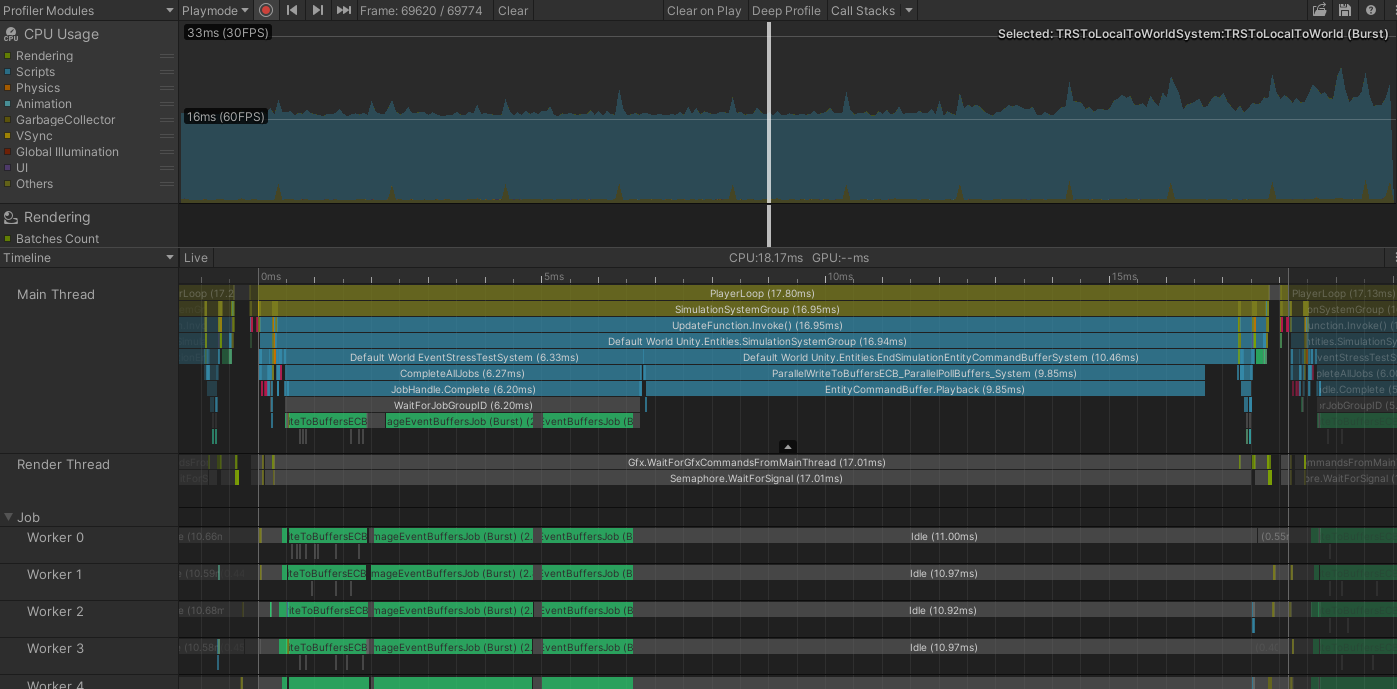Open the Timeline view type dropdown
This screenshot has width=1397, height=689.
(89, 258)
